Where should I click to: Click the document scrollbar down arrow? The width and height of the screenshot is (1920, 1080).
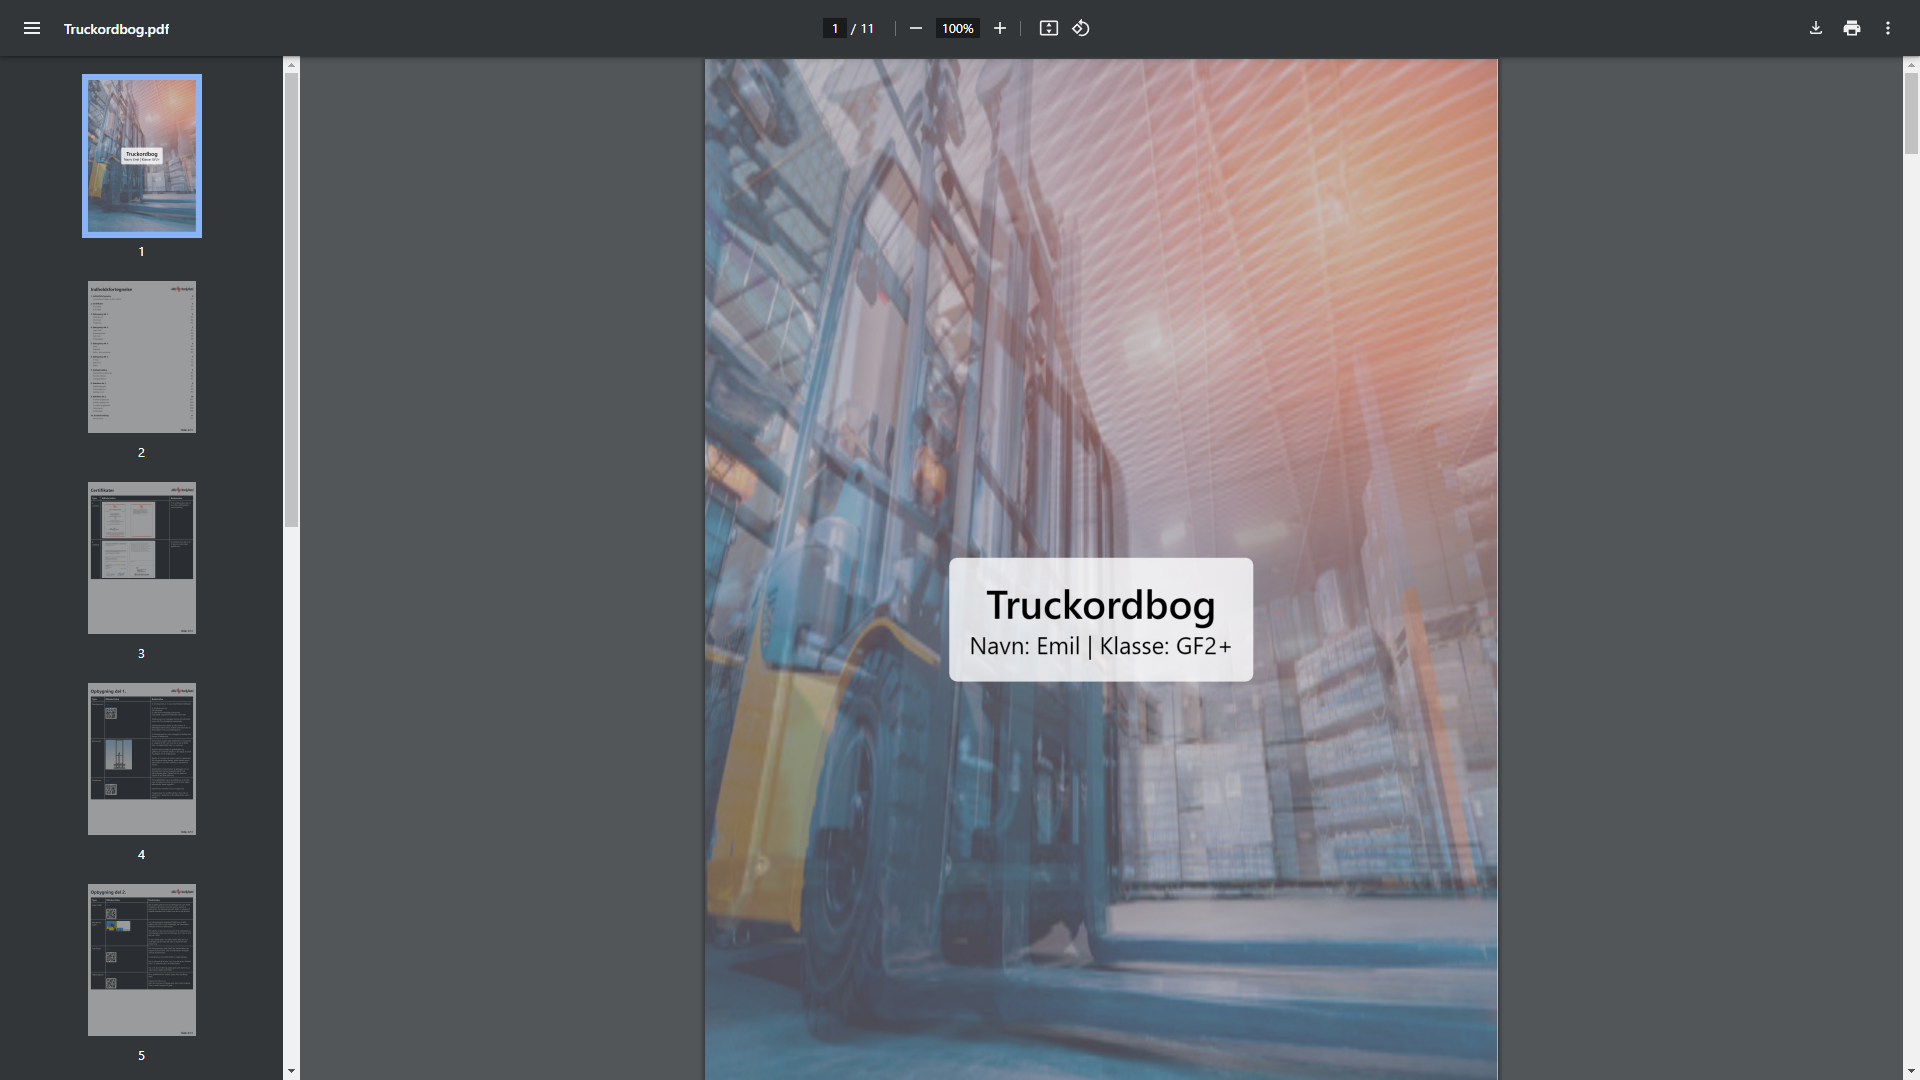coord(1911,1071)
